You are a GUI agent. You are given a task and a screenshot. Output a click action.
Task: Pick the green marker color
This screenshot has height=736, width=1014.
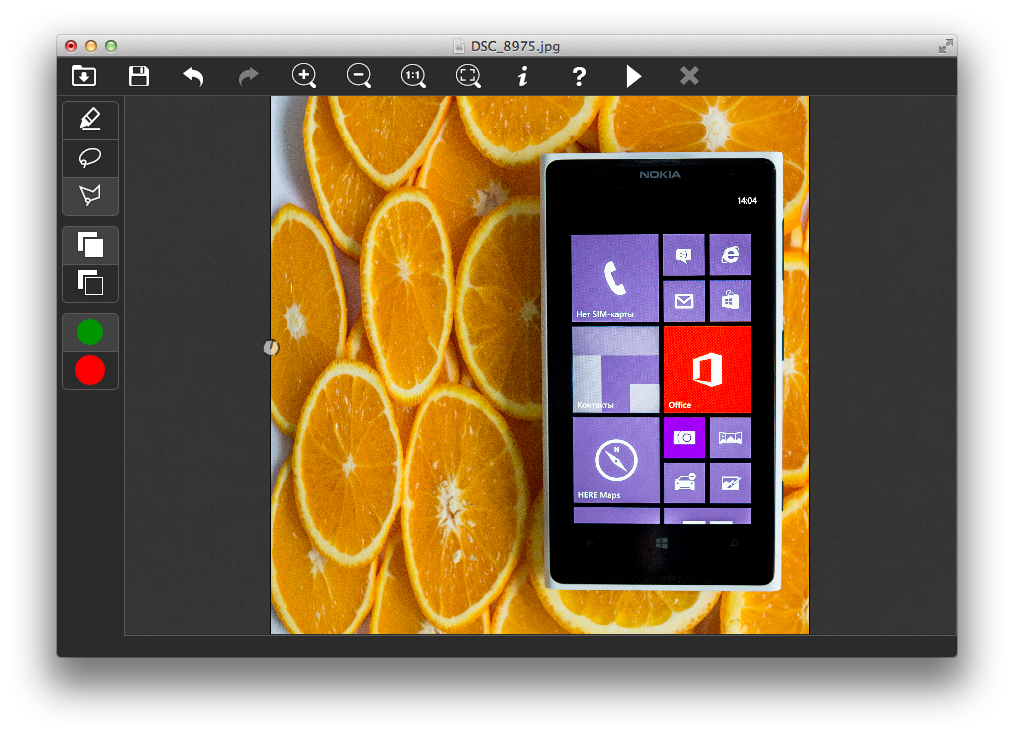[90, 332]
